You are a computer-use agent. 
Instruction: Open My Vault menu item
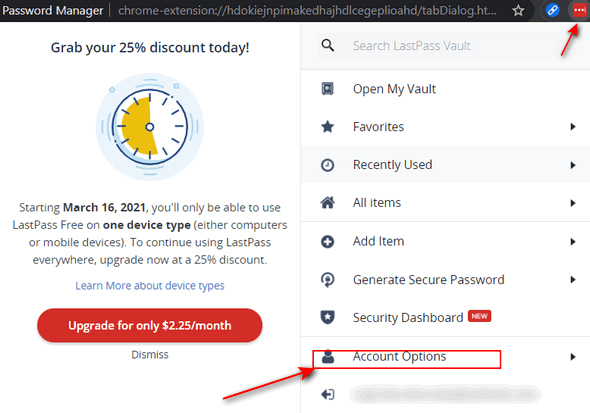[x=446, y=89]
